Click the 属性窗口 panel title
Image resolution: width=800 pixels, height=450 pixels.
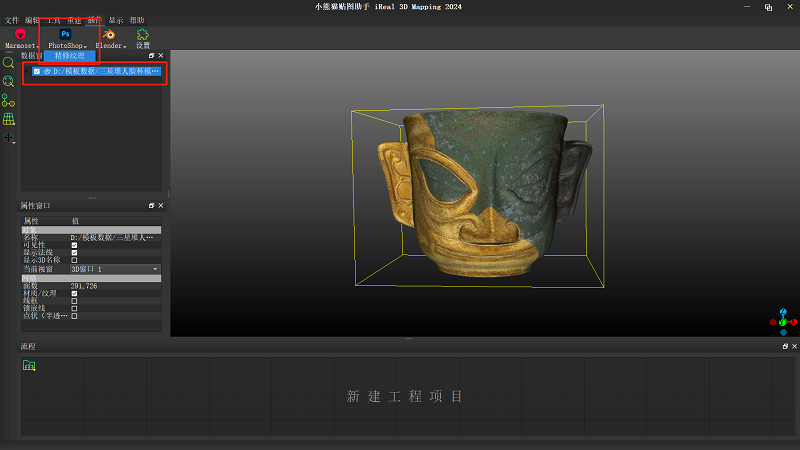(x=35, y=206)
